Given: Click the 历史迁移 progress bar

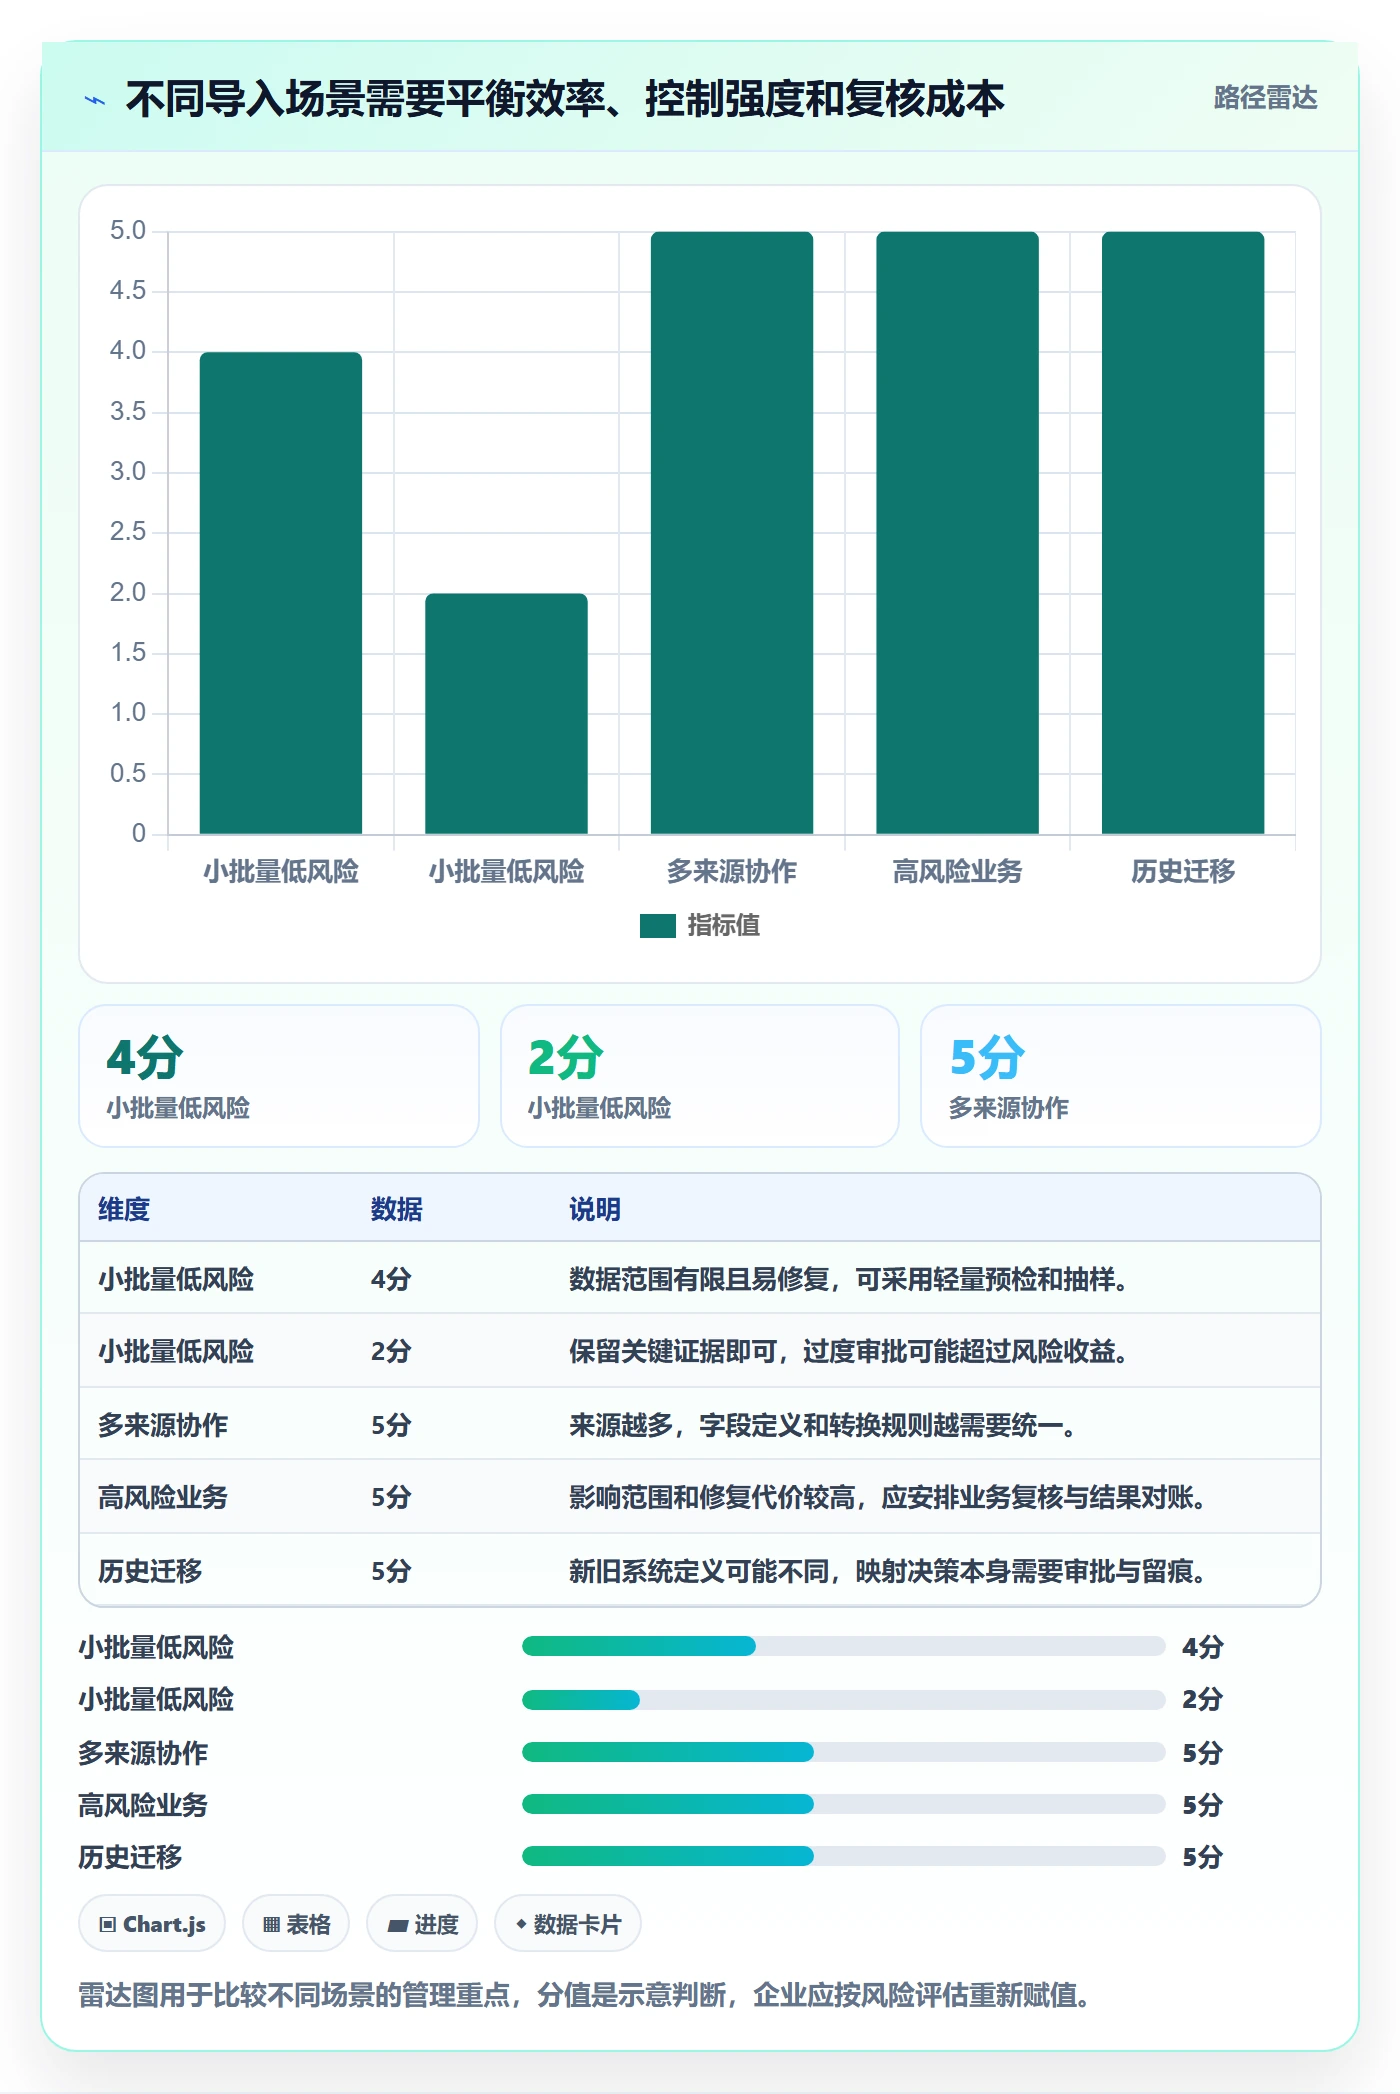Looking at the screenshot, I should tap(843, 1856).
